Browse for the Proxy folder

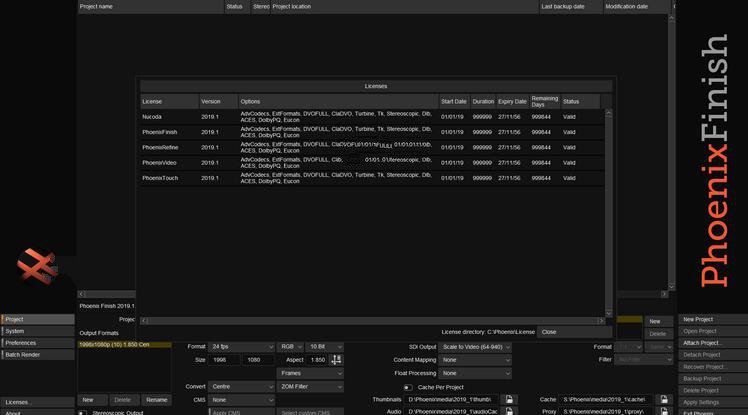[664, 411]
